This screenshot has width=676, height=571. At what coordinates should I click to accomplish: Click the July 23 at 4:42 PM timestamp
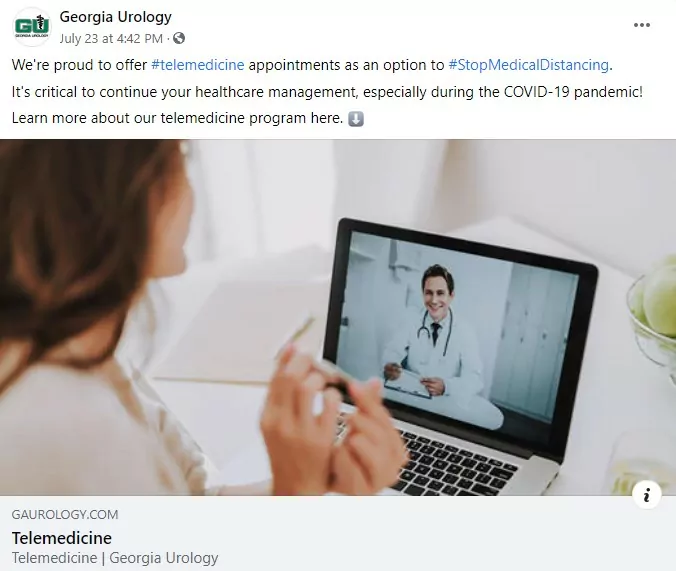111,39
